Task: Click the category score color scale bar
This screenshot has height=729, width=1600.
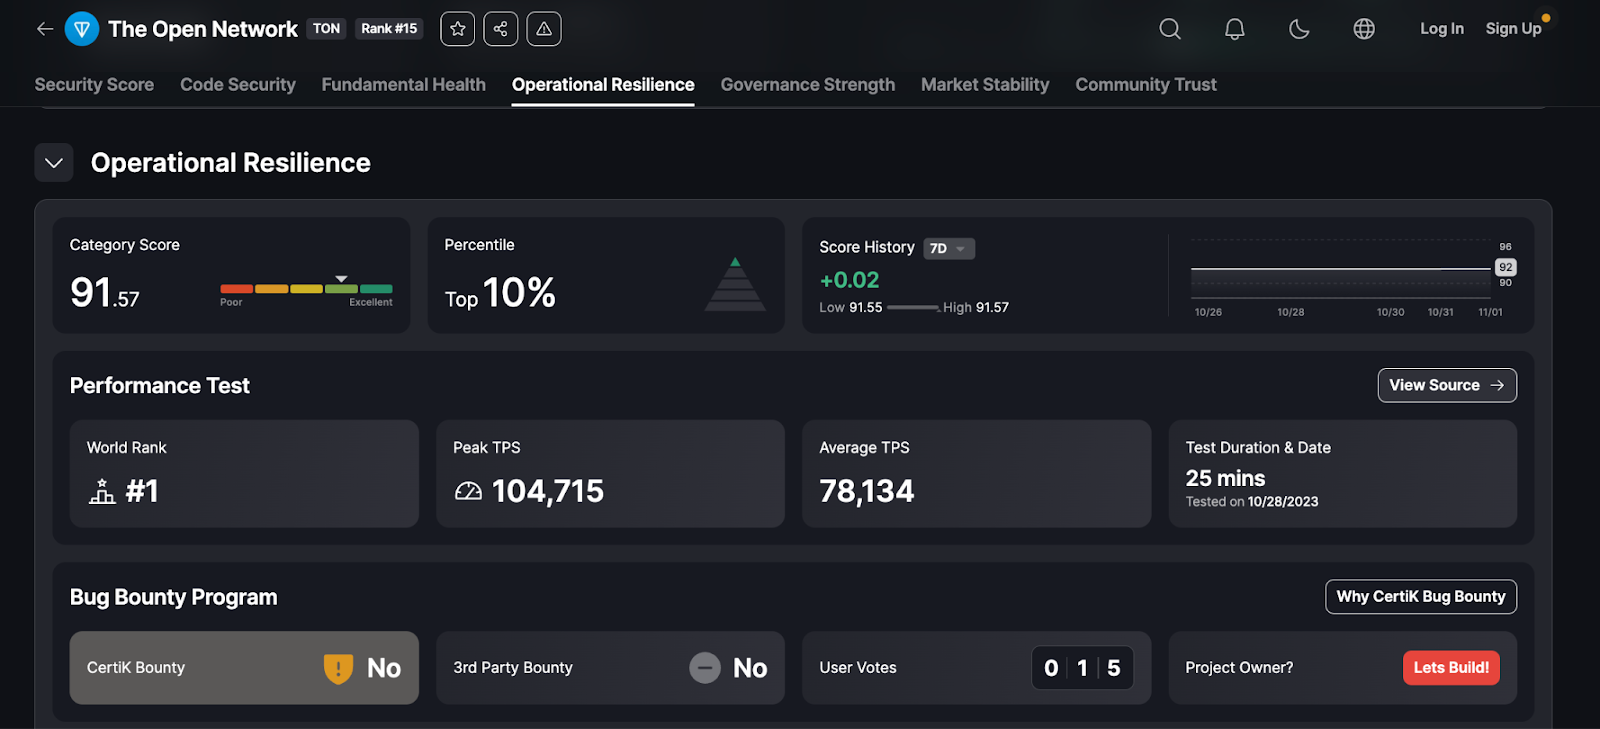Action: point(306,289)
